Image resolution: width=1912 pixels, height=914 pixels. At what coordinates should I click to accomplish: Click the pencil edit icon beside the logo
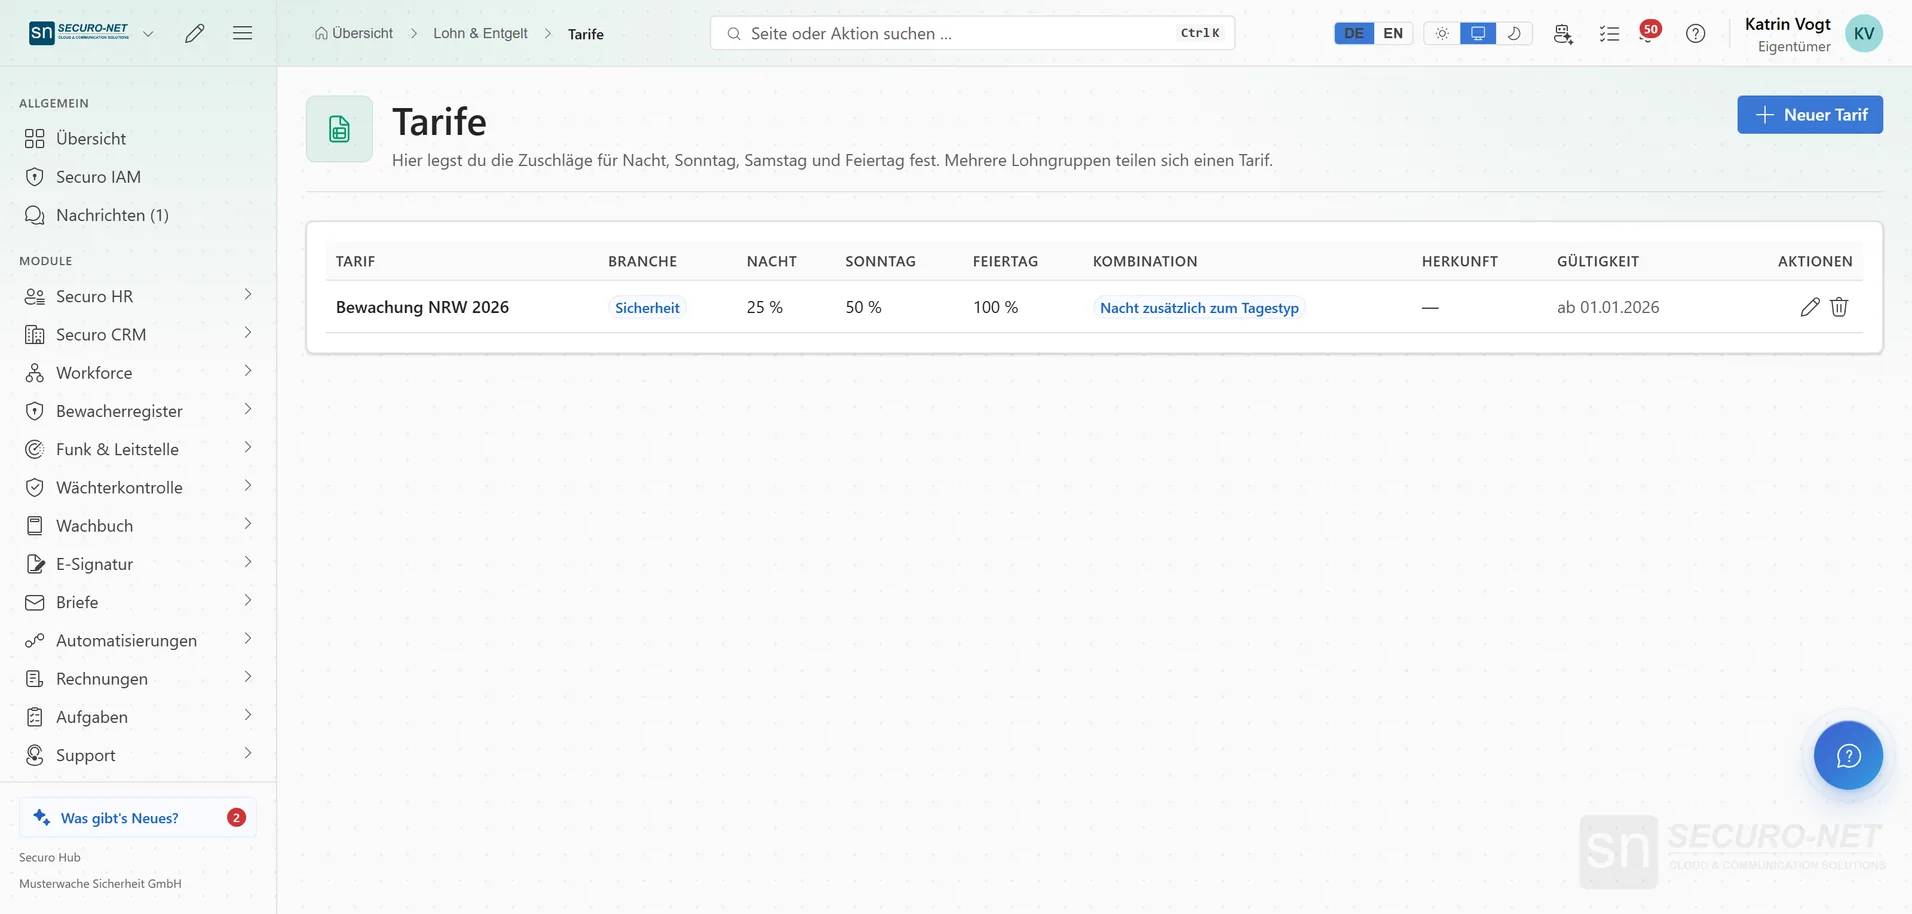tap(195, 33)
